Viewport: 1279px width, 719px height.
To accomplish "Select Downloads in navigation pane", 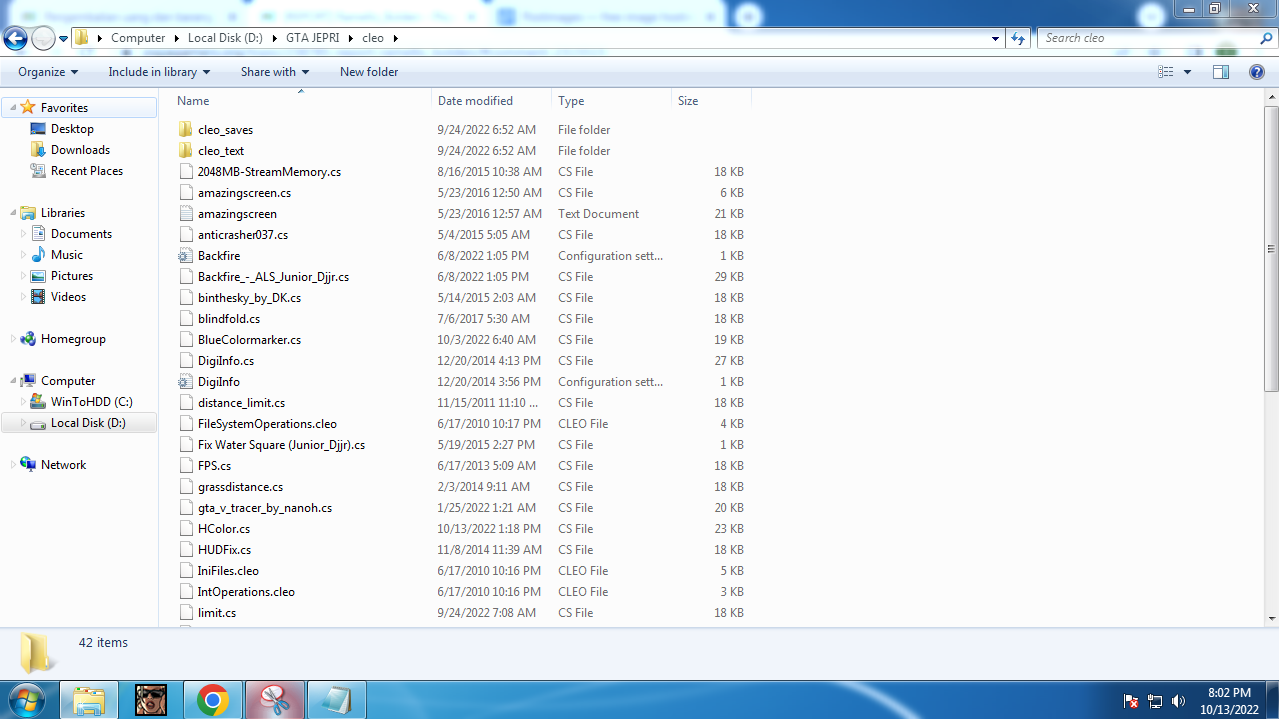I will [x=80, y=150].
